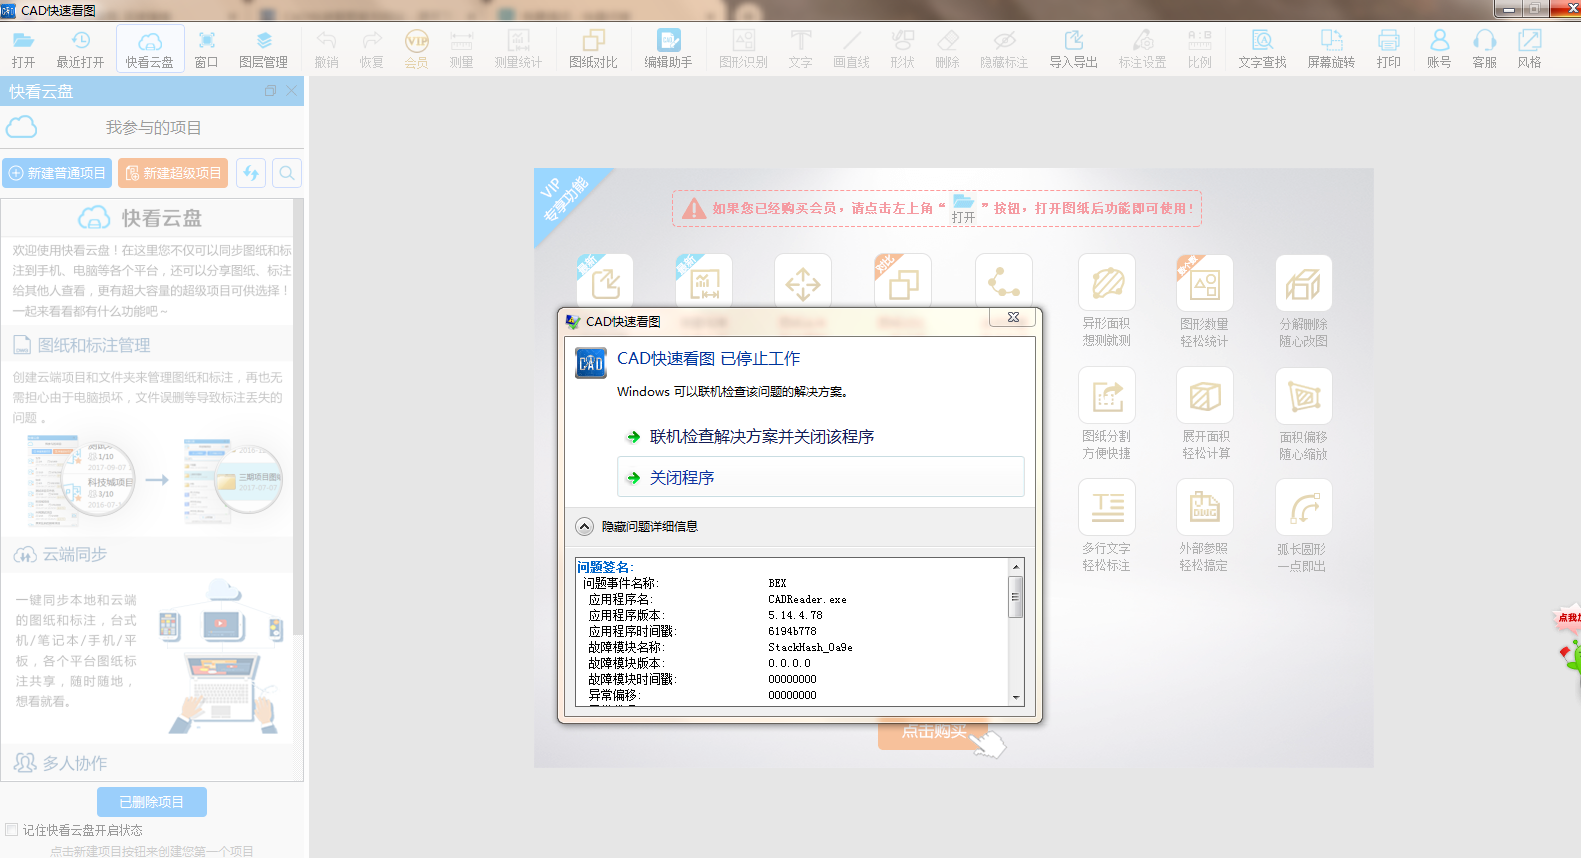Click the 分解删除 VIP feature icon

click(1304, 283)
